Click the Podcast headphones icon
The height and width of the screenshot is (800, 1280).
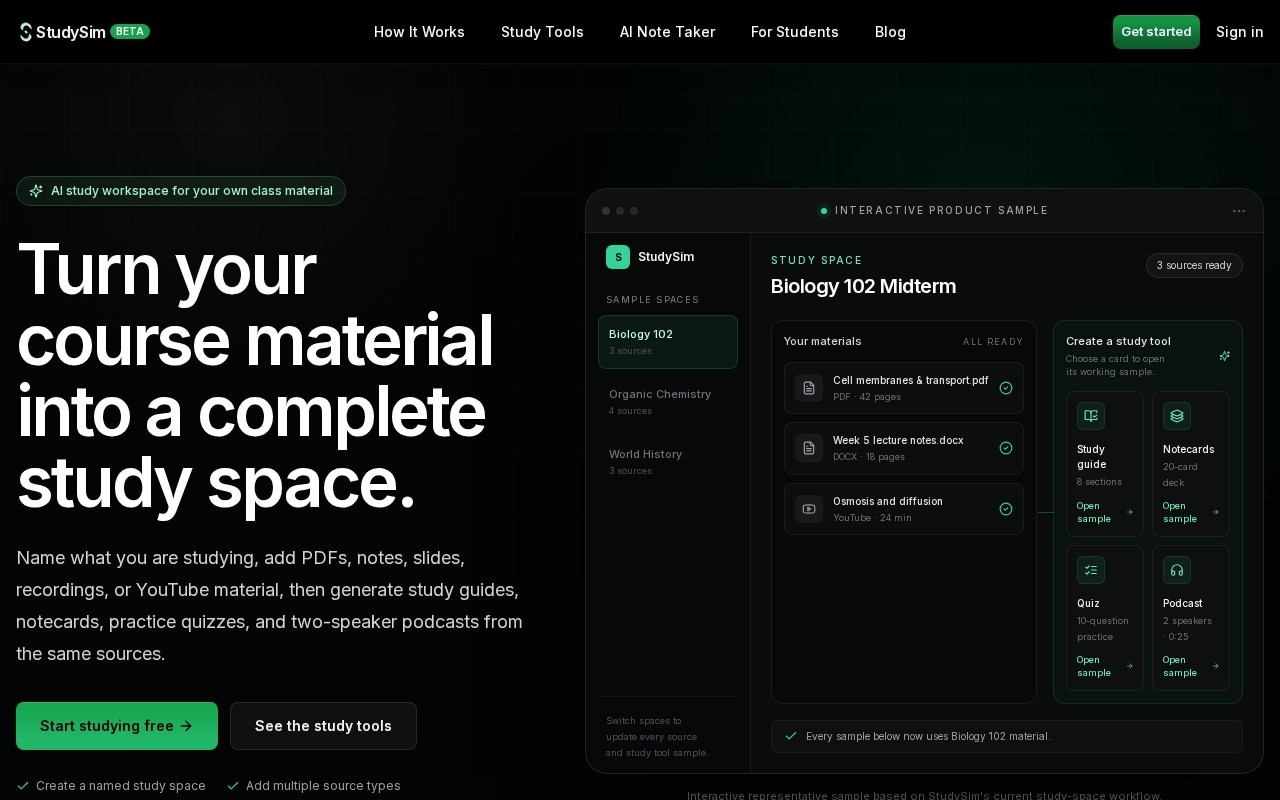coord(1177,570)
